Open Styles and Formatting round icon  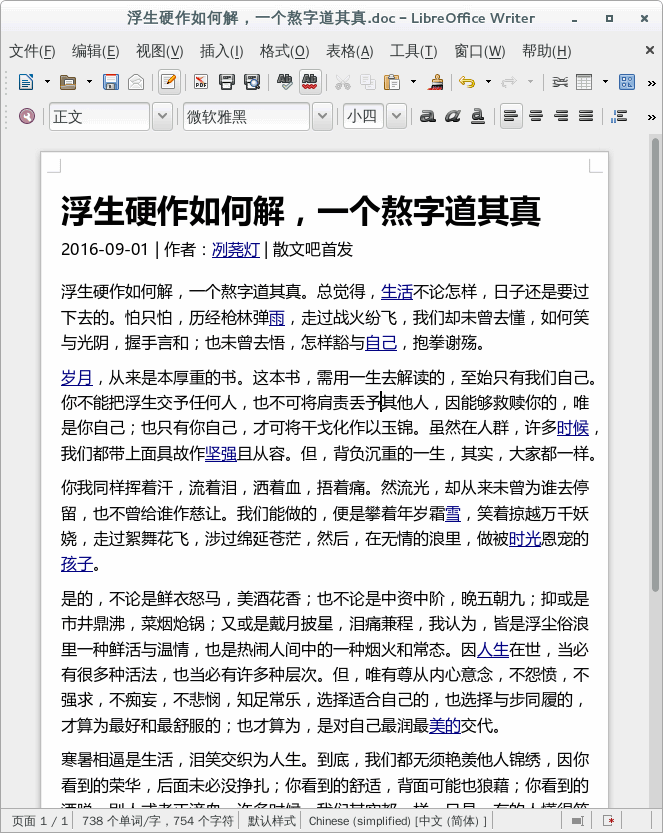point(27,116)
